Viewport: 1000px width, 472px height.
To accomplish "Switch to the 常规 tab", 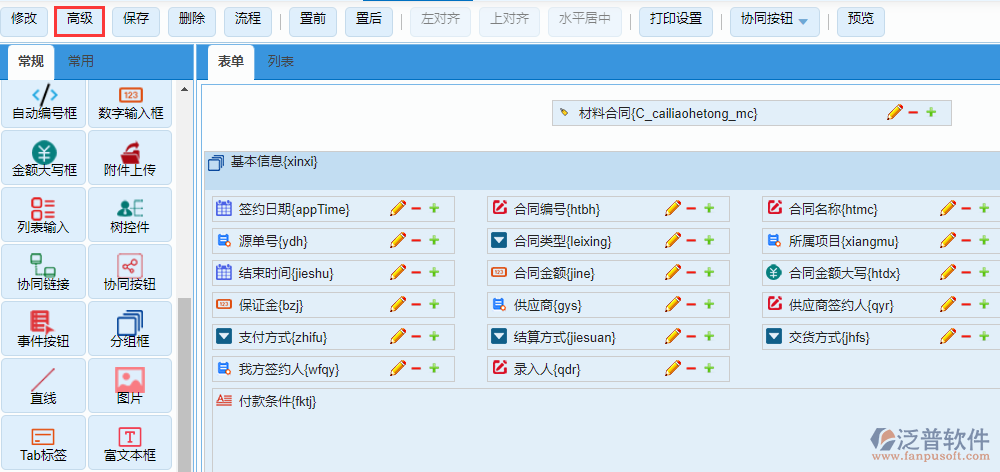I will (31, 61).
